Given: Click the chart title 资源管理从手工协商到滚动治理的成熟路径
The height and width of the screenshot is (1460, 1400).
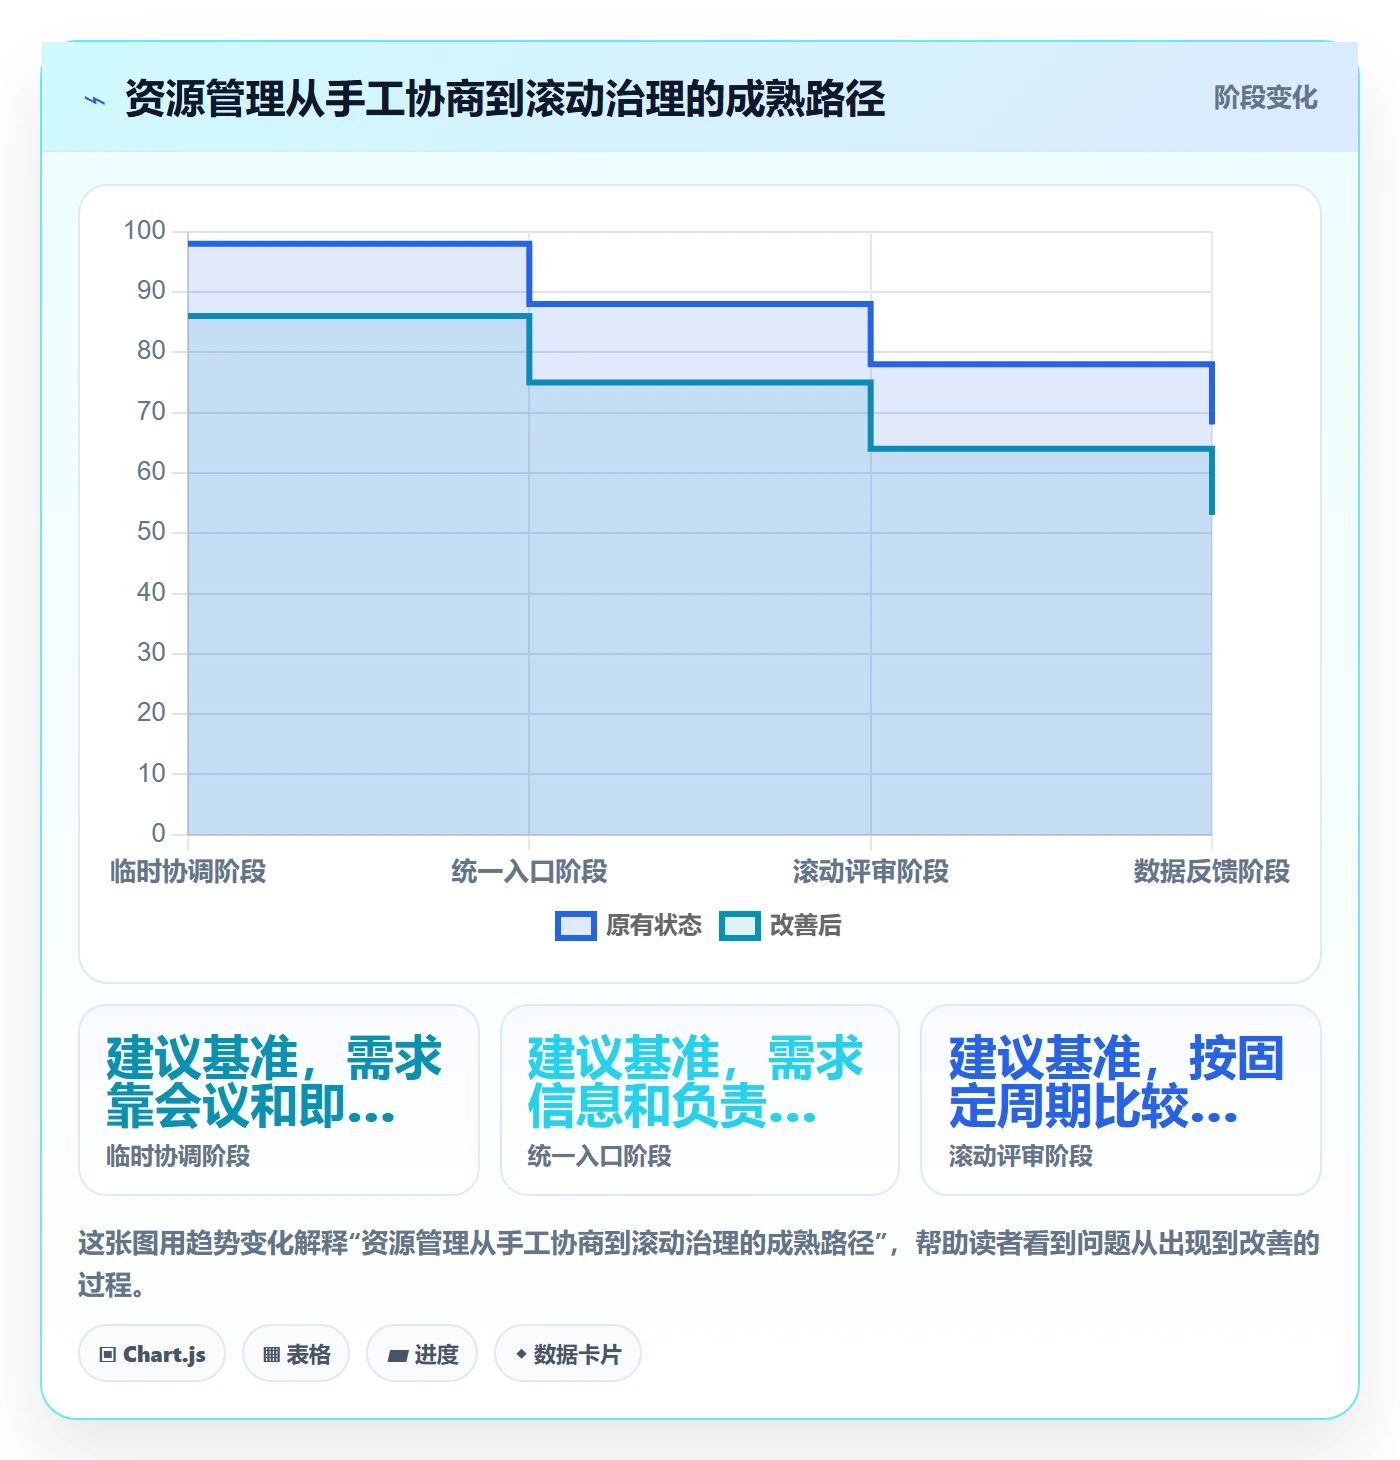Looking at the screenshot, I should coord(505,99).
